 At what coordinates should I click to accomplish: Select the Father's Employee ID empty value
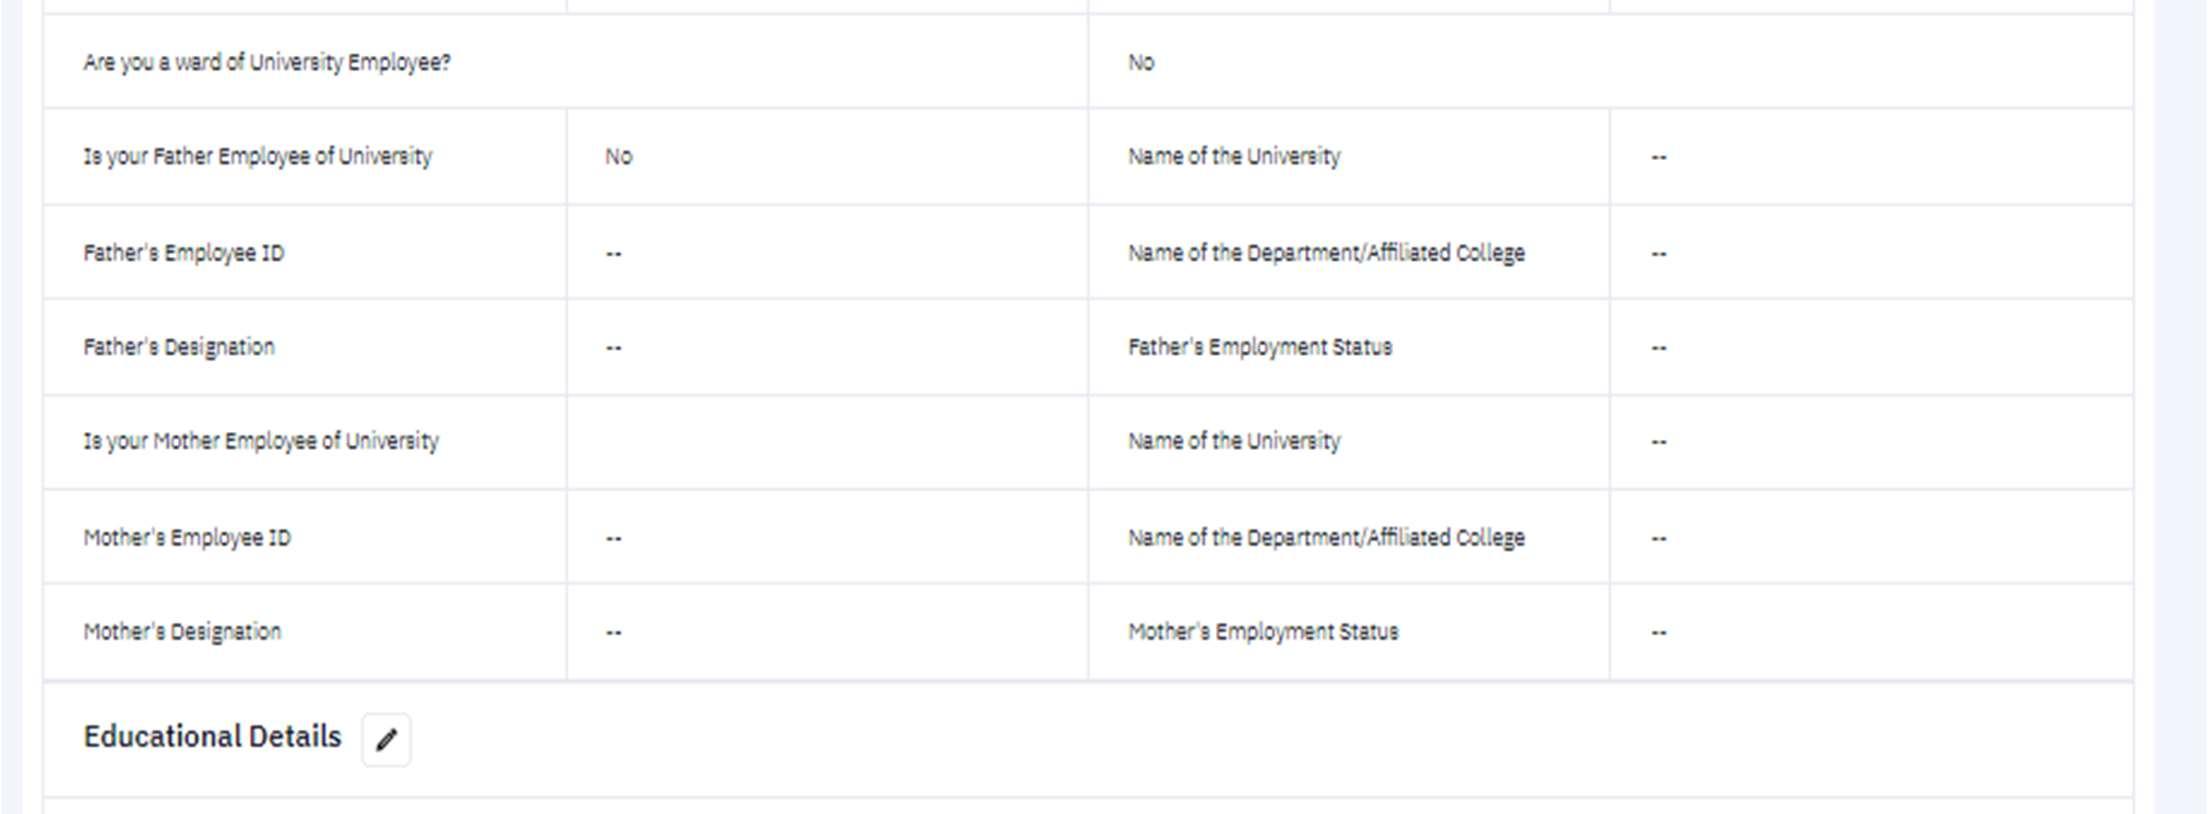tap(613, 254)
